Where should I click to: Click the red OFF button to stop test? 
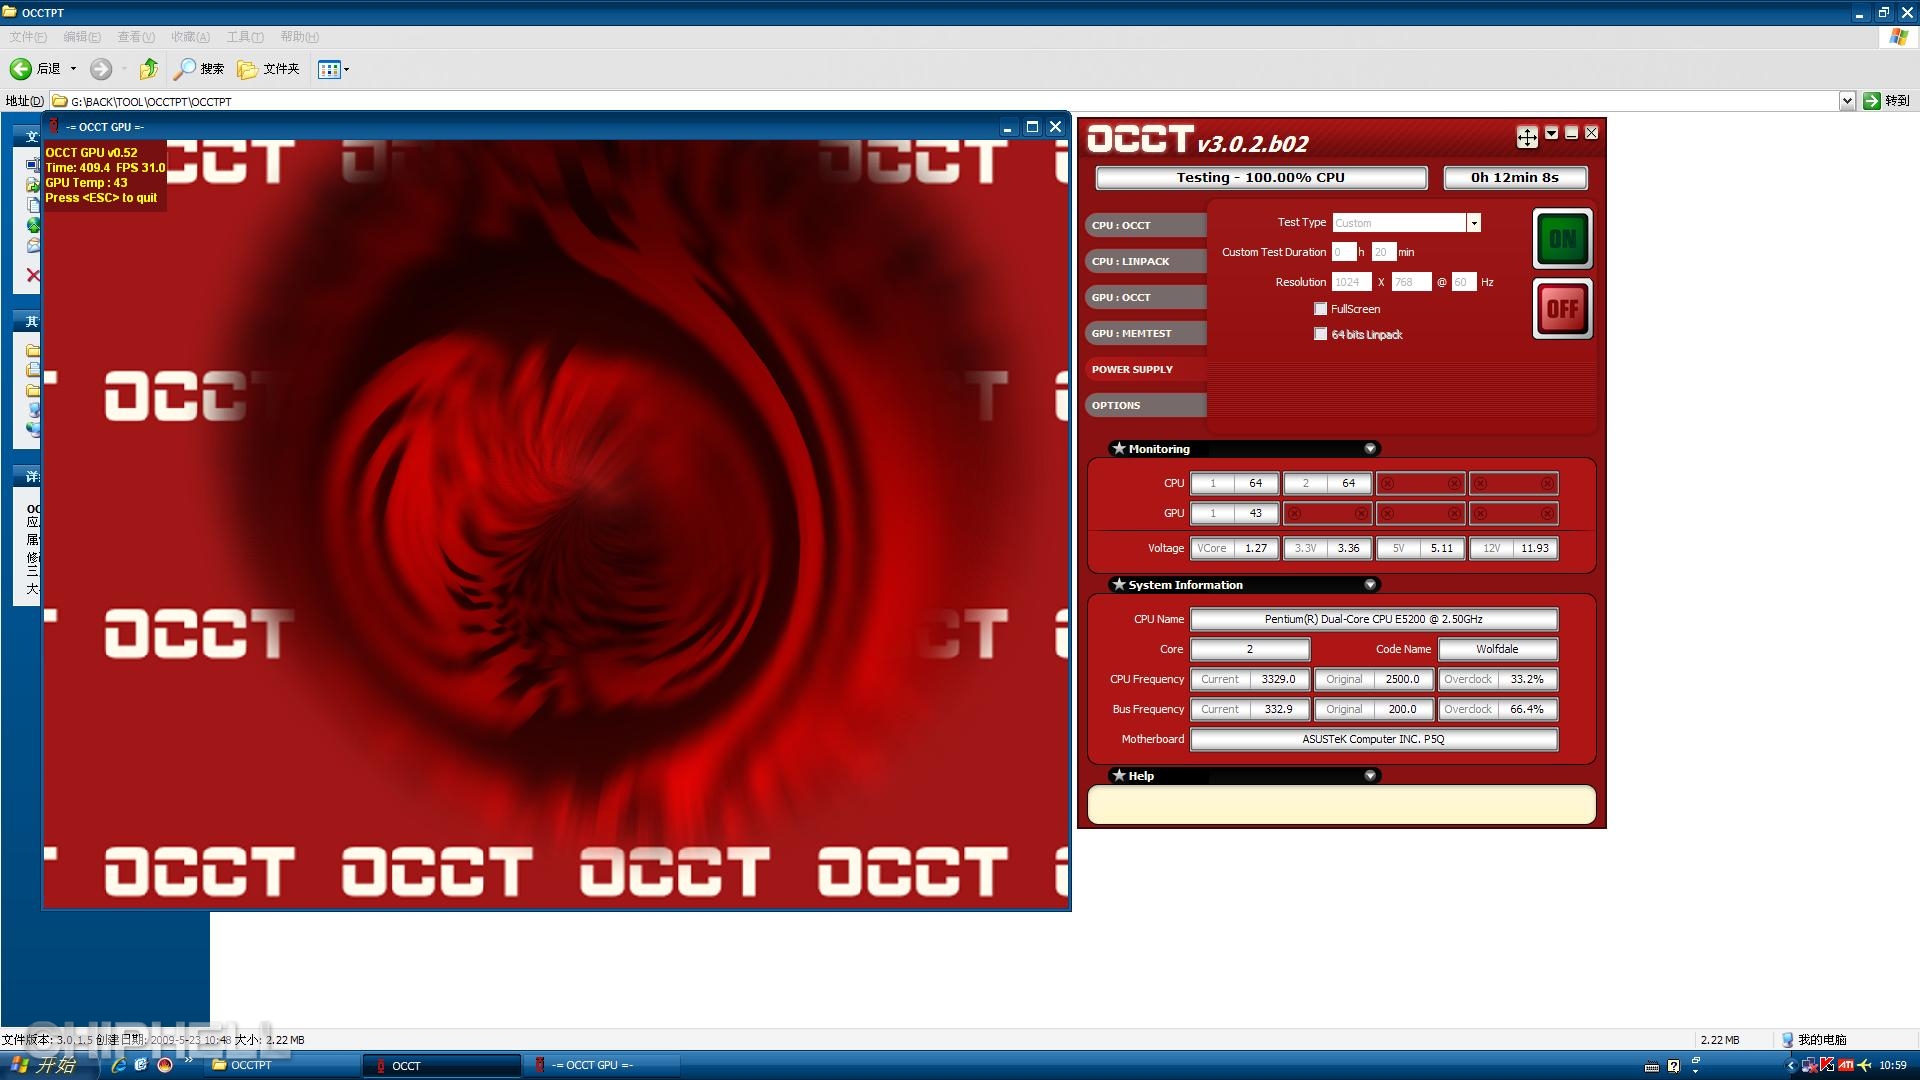(1562, 309)
